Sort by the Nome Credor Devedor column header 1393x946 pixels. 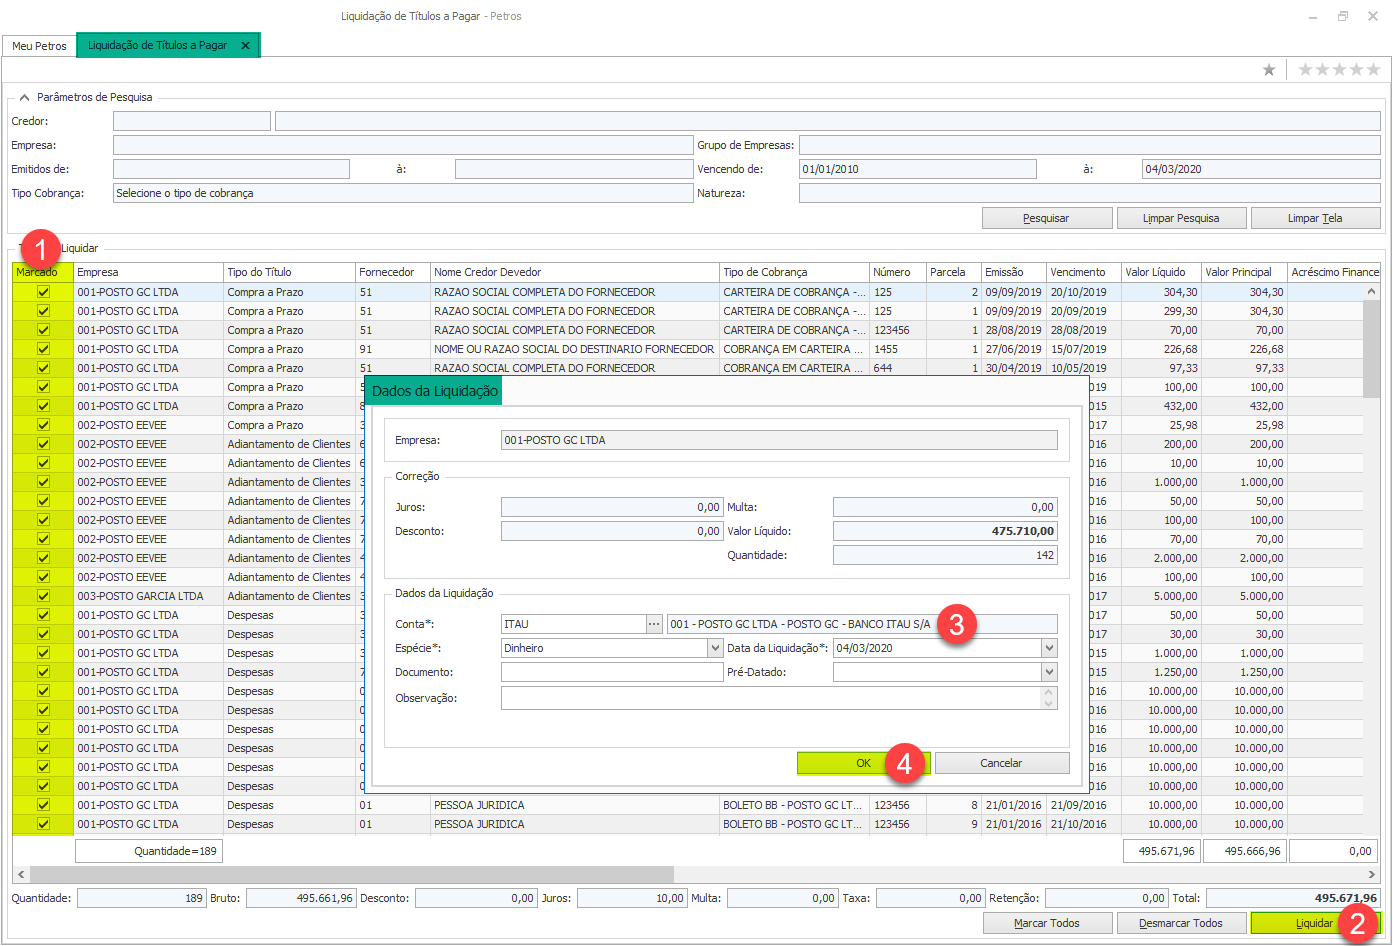pyautogui.click(x=575, y=272)
